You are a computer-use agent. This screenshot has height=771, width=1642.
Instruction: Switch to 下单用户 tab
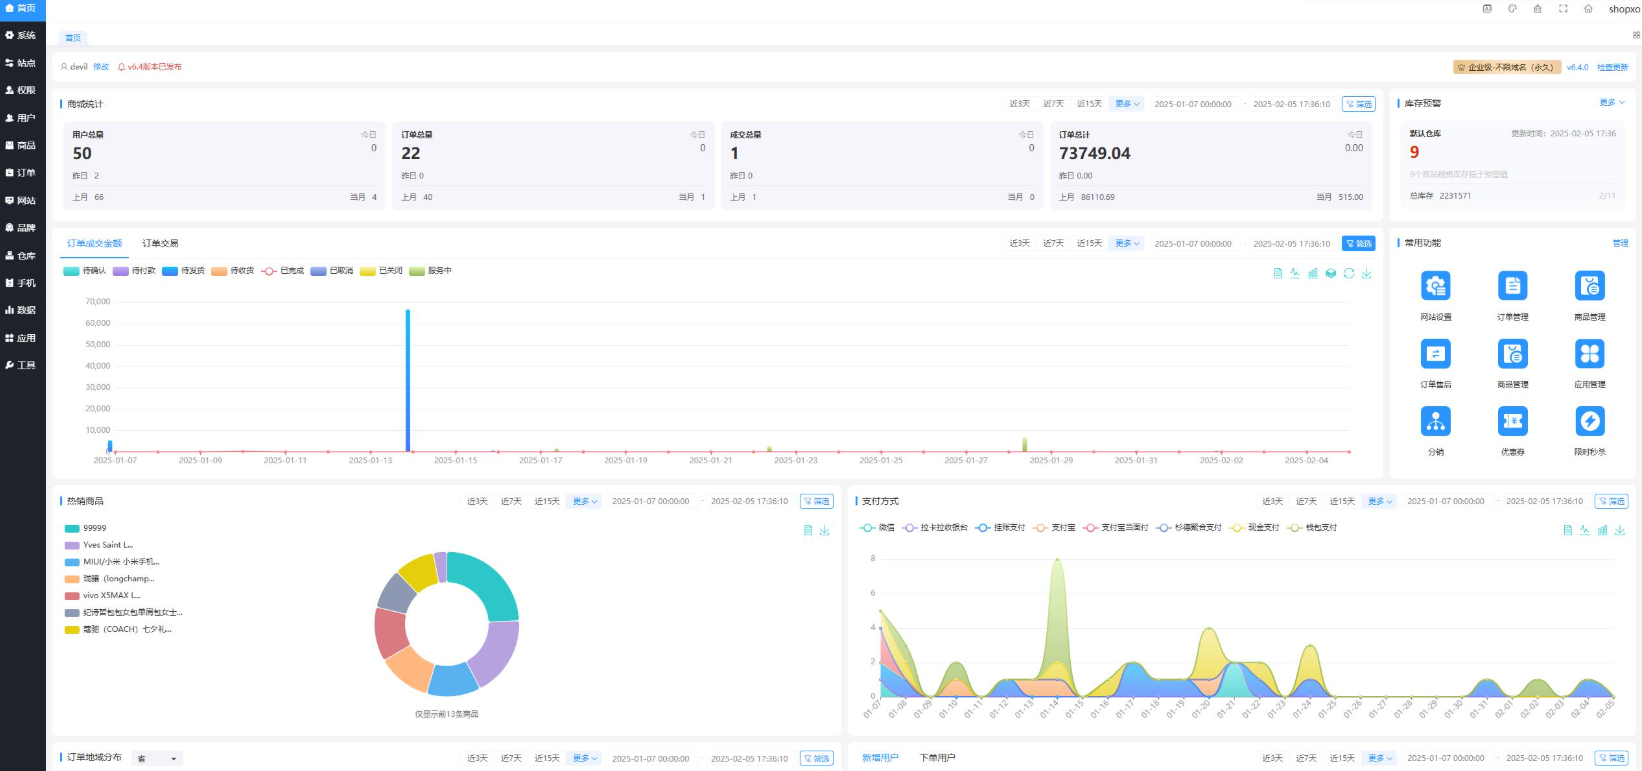pyautogui.click(x=937, y=758)
